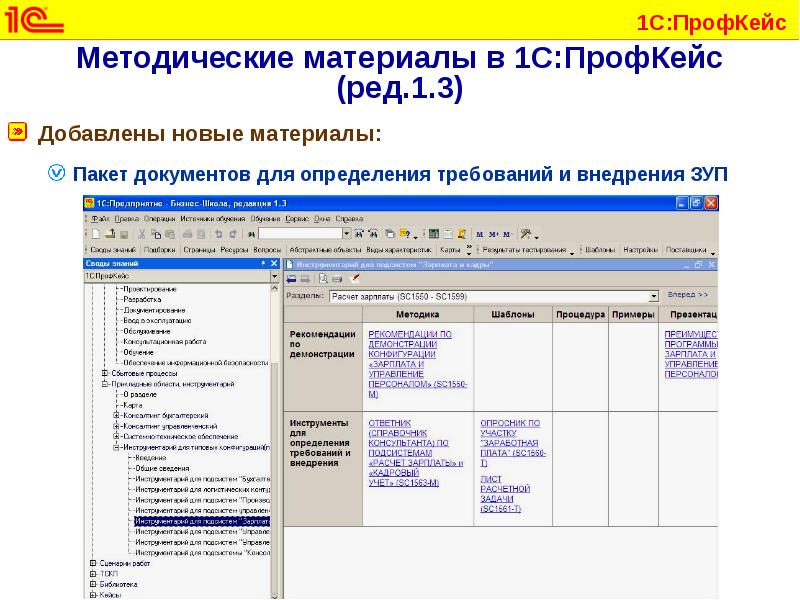
Task: Close the Своды знаний side panel
Action: click(274, 262)
